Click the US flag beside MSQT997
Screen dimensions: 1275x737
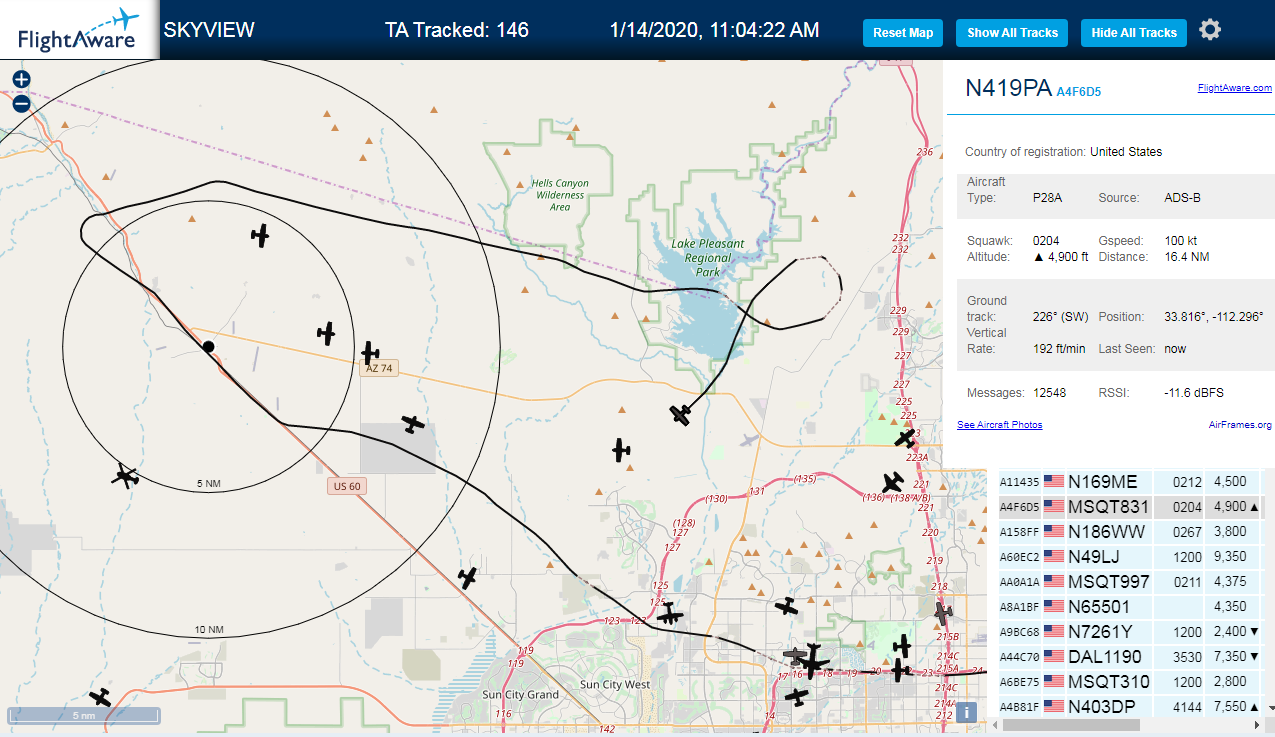1054,581
